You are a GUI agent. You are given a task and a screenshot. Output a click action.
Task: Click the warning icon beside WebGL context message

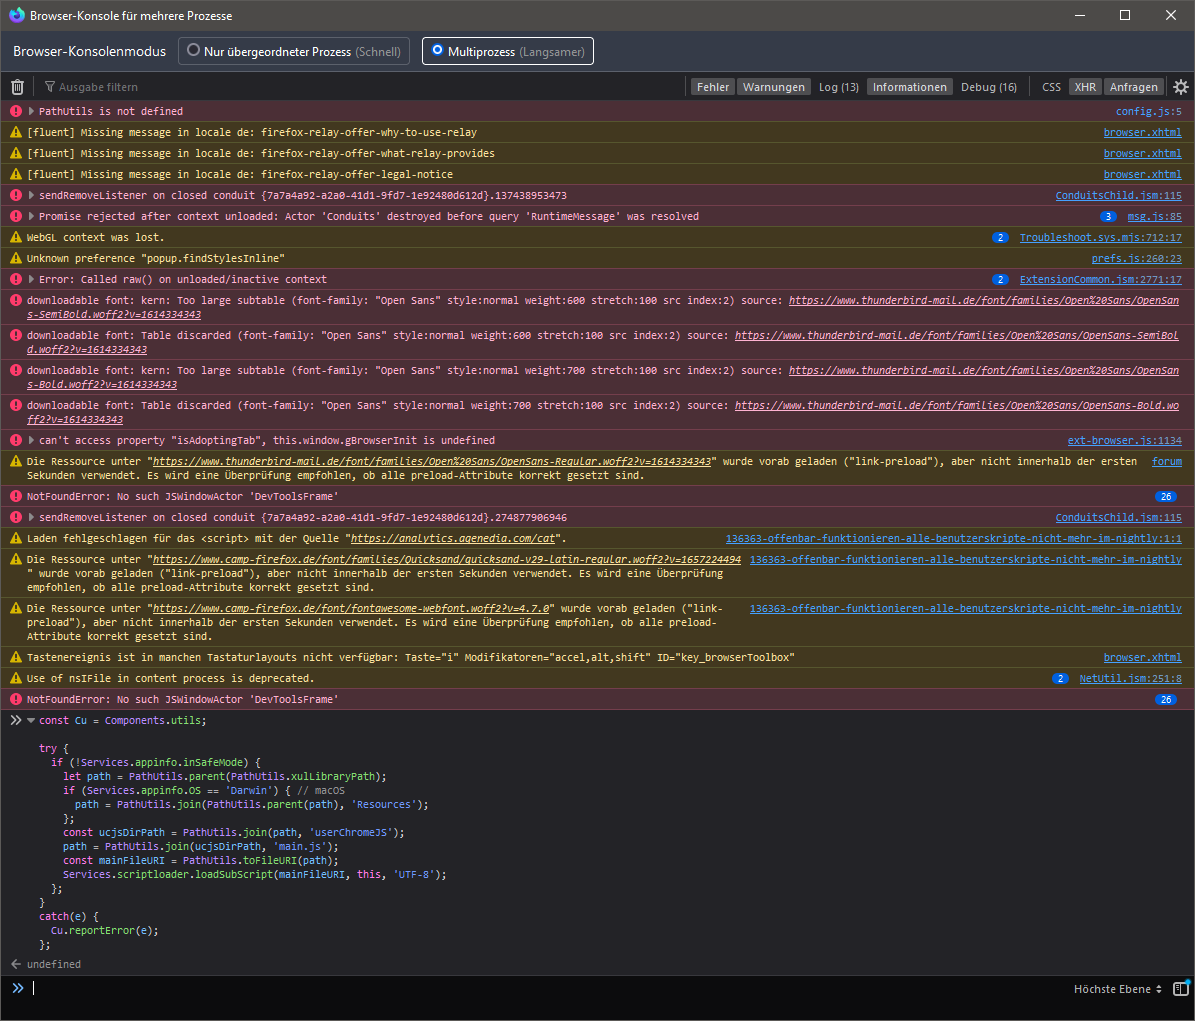tap(16, 237)
